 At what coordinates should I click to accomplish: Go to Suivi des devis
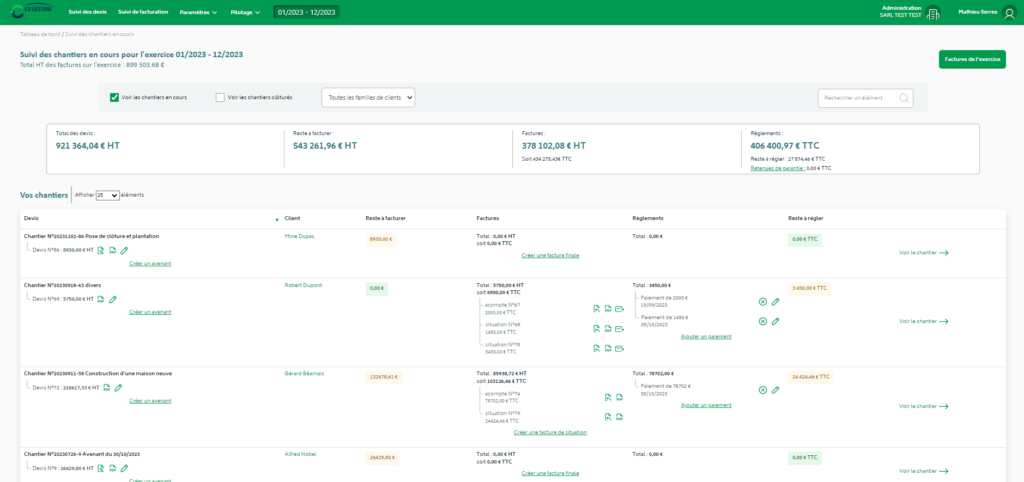[x=88, y=12]
